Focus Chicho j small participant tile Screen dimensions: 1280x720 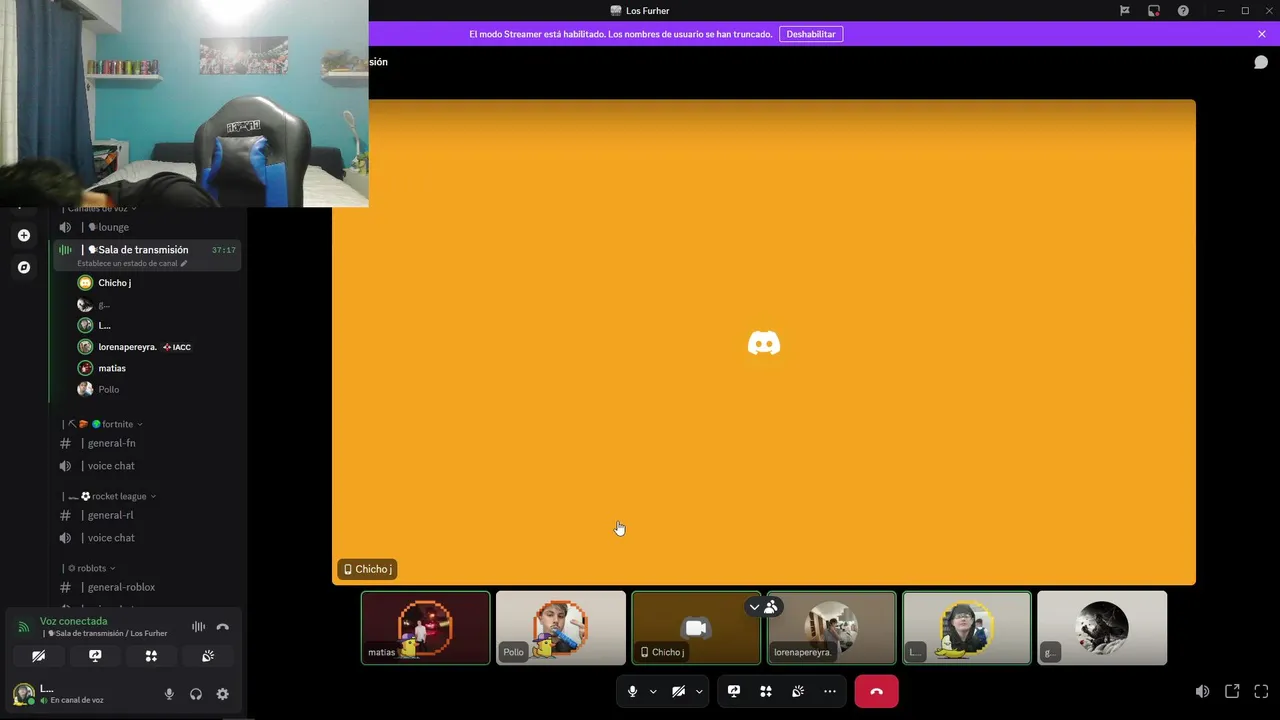pos(696,628)
